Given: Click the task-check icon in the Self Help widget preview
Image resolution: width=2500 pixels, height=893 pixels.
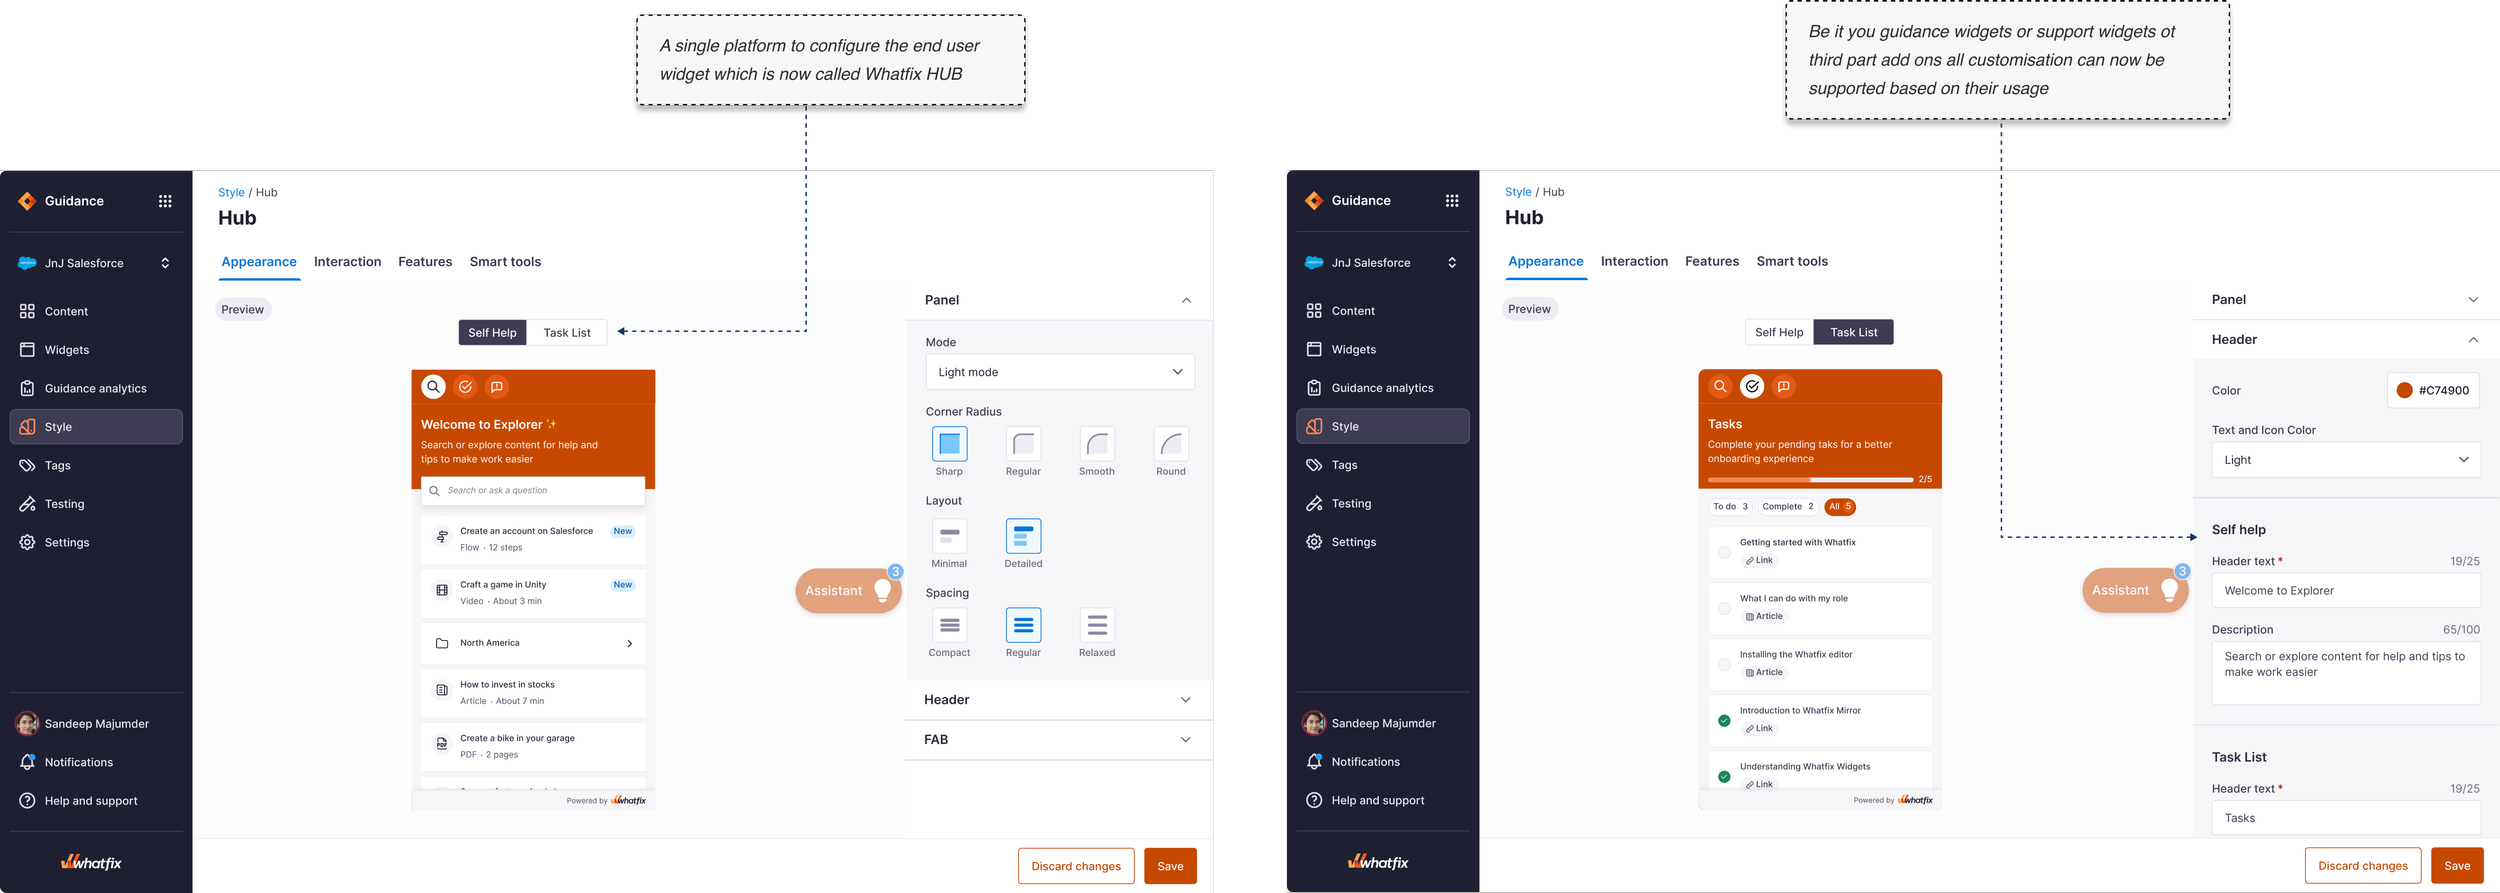Looking at the screenshot, I should [x=465, y=387].
